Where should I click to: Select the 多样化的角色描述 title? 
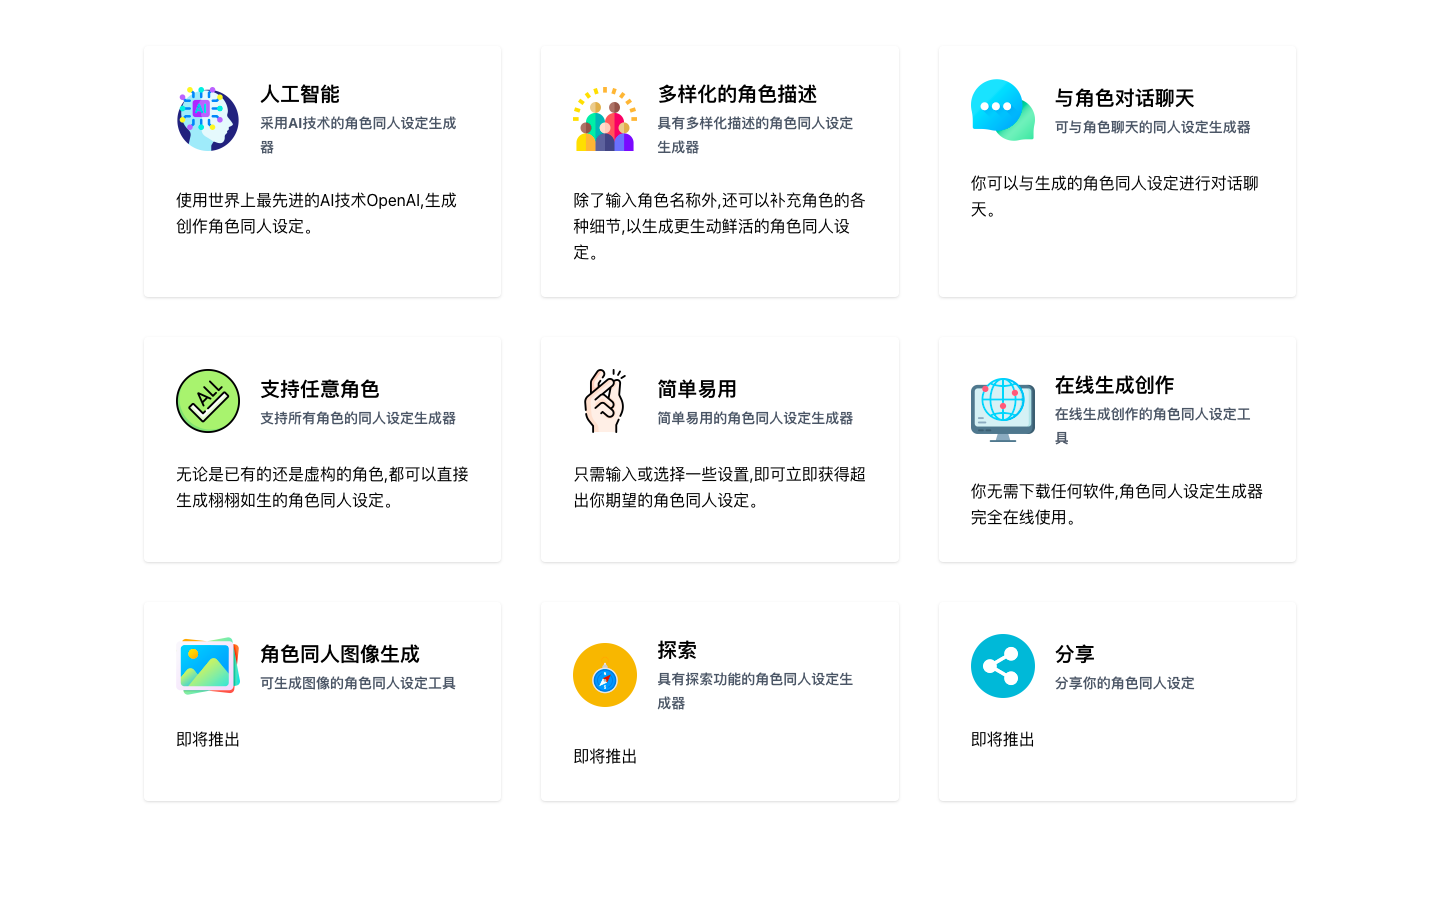[x=737, y=94]
